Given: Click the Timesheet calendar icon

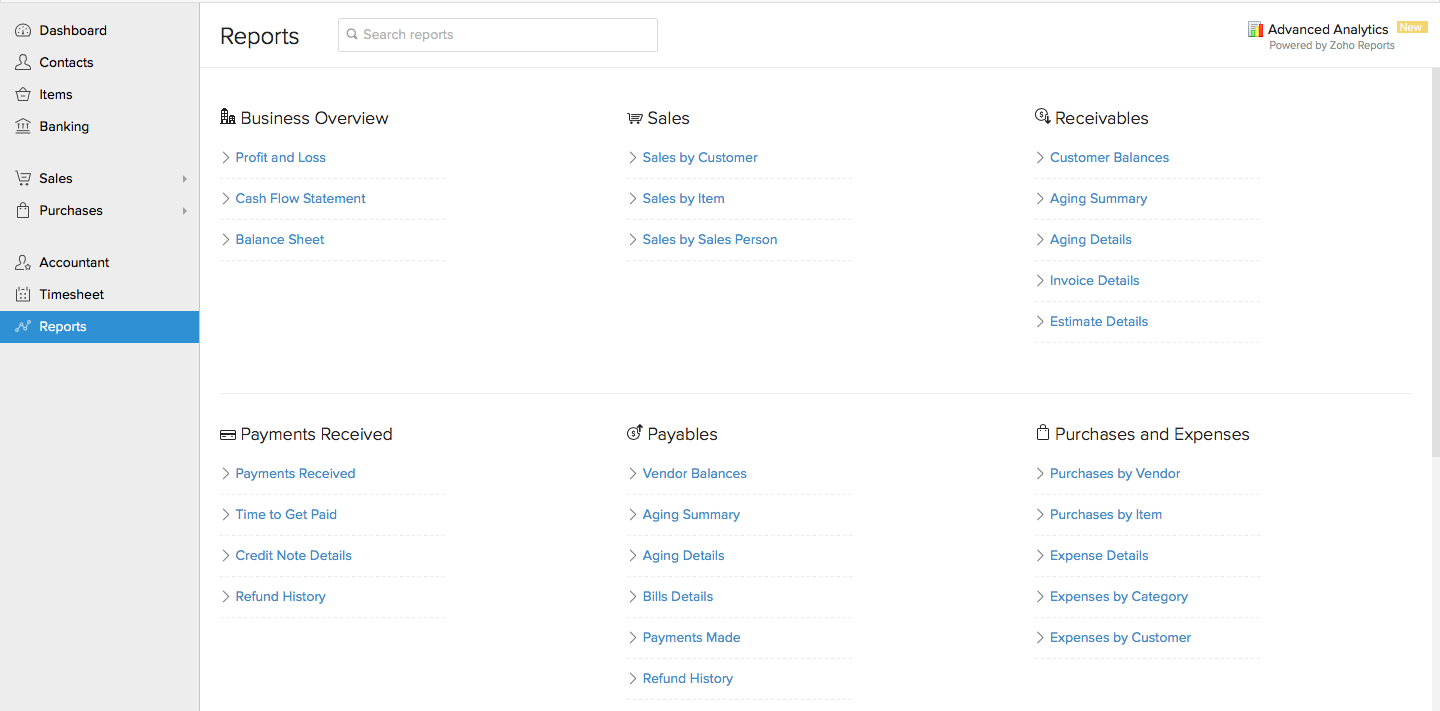Looking at the screenshot, I should tap(23, 295).
